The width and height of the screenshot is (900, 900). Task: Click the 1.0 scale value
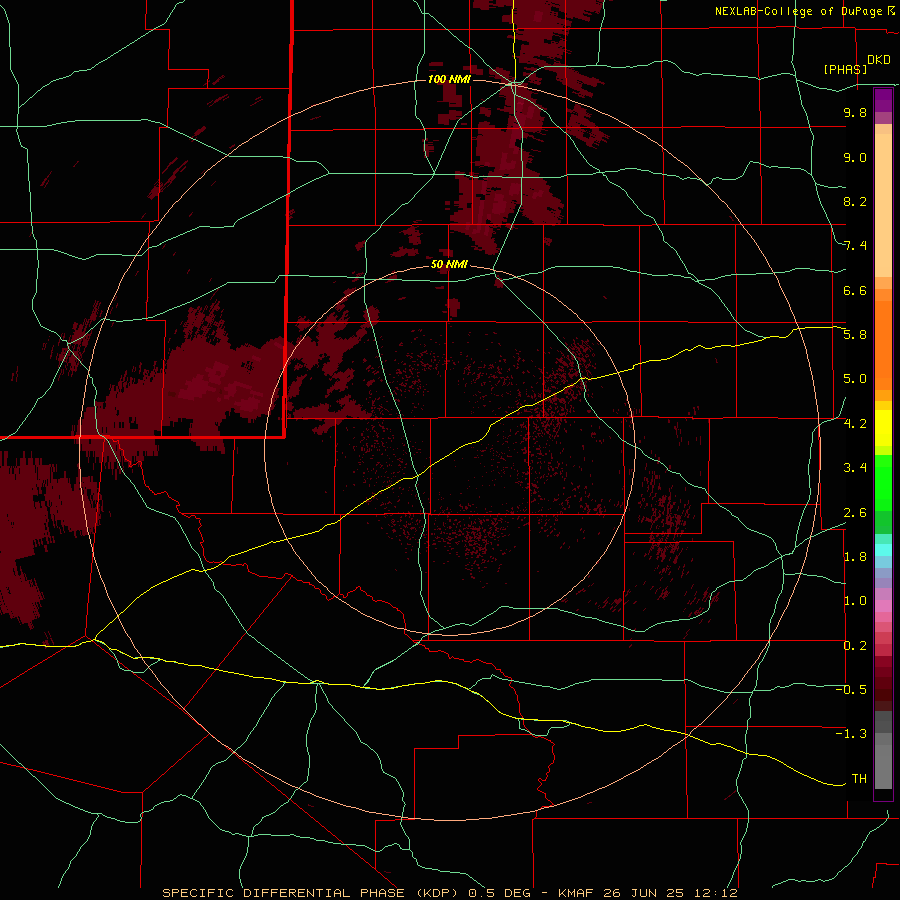855,601
